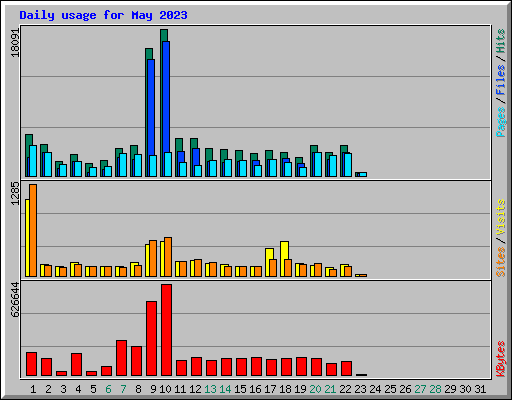This screenshot has width=512, height=400.
Task: Click green day 14 on the x-axis
Action: [x=225, y=389]
